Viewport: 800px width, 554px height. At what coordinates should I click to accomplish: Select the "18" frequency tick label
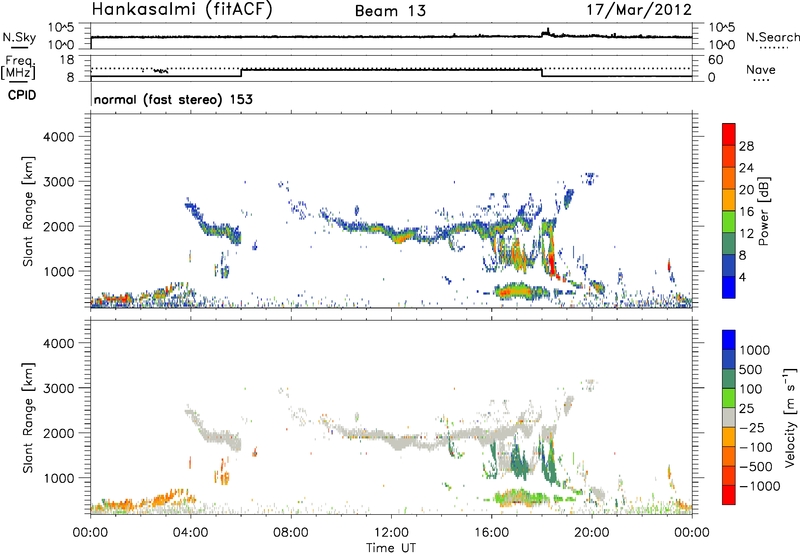click(x=67, y=60)
